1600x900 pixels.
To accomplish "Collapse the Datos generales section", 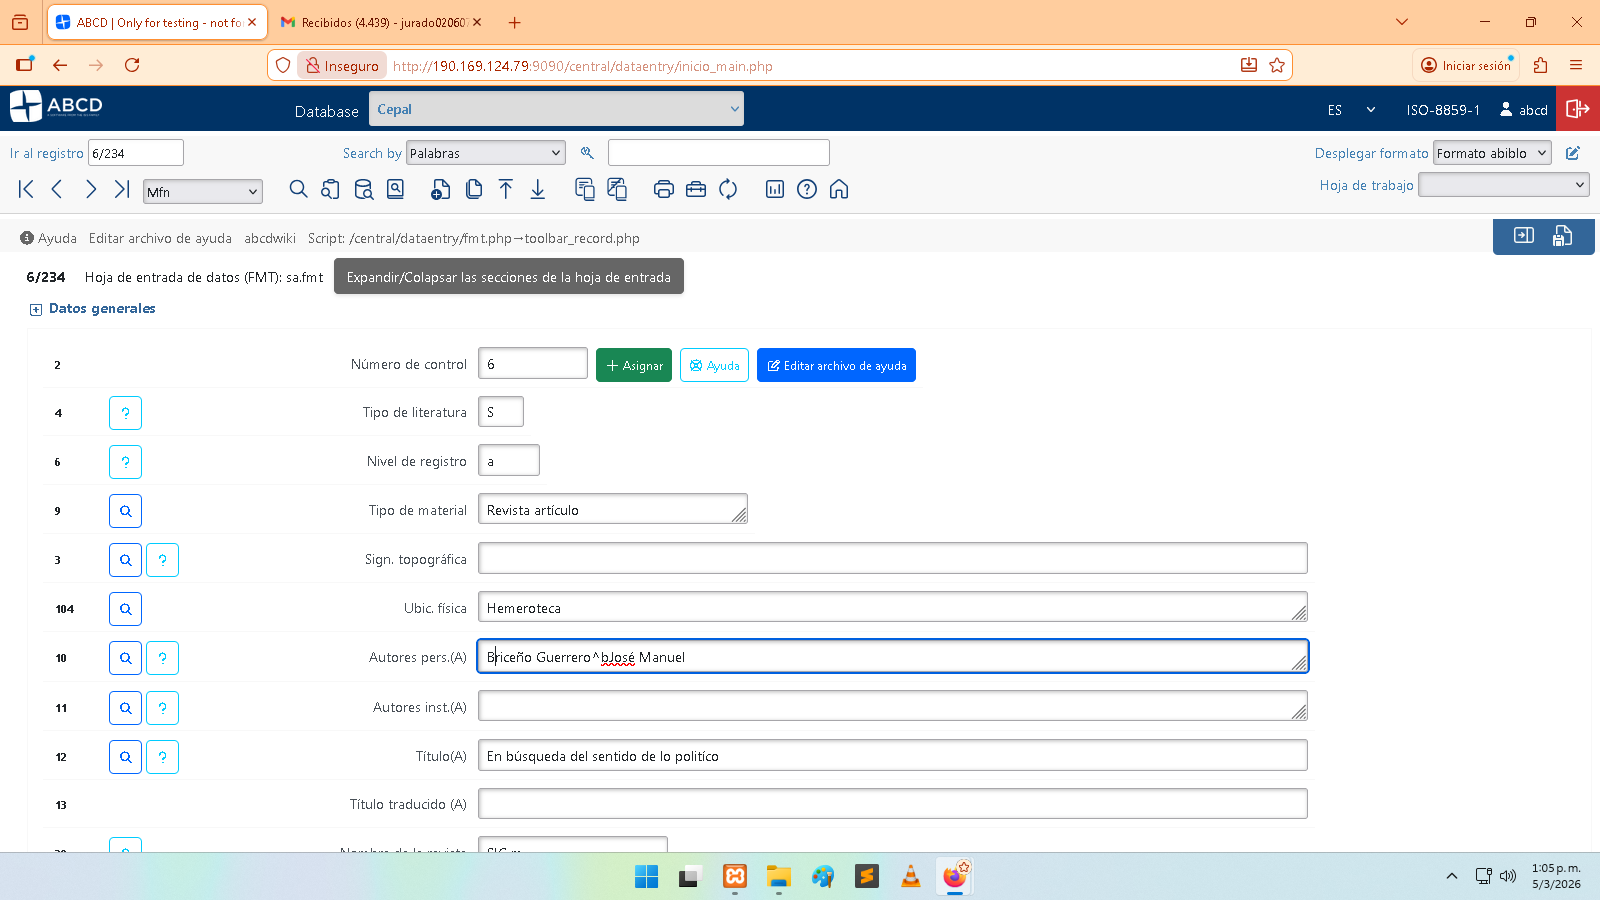I will point(36,310).
